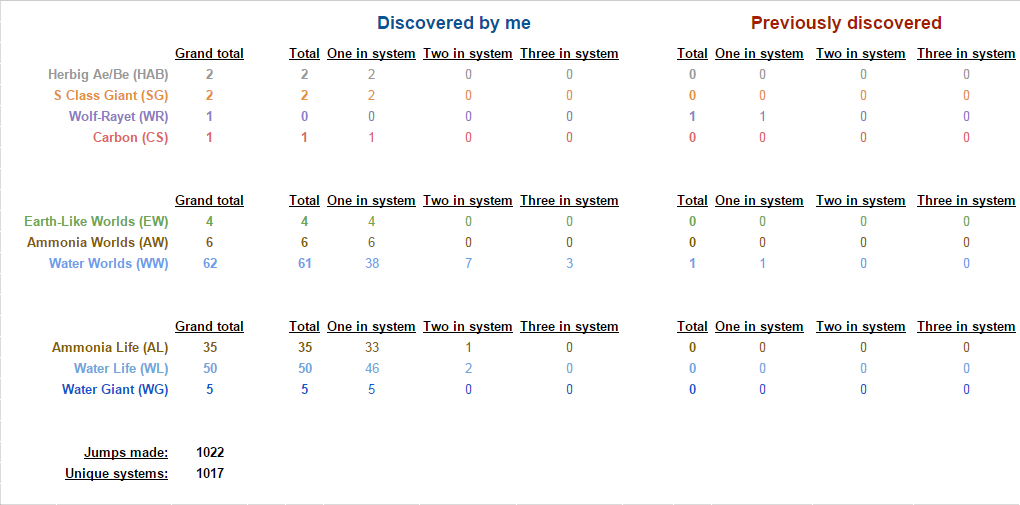Select the Jumps made value 1022
The width and height of the screenshot is (1020, 505).
tap(210, 452)
